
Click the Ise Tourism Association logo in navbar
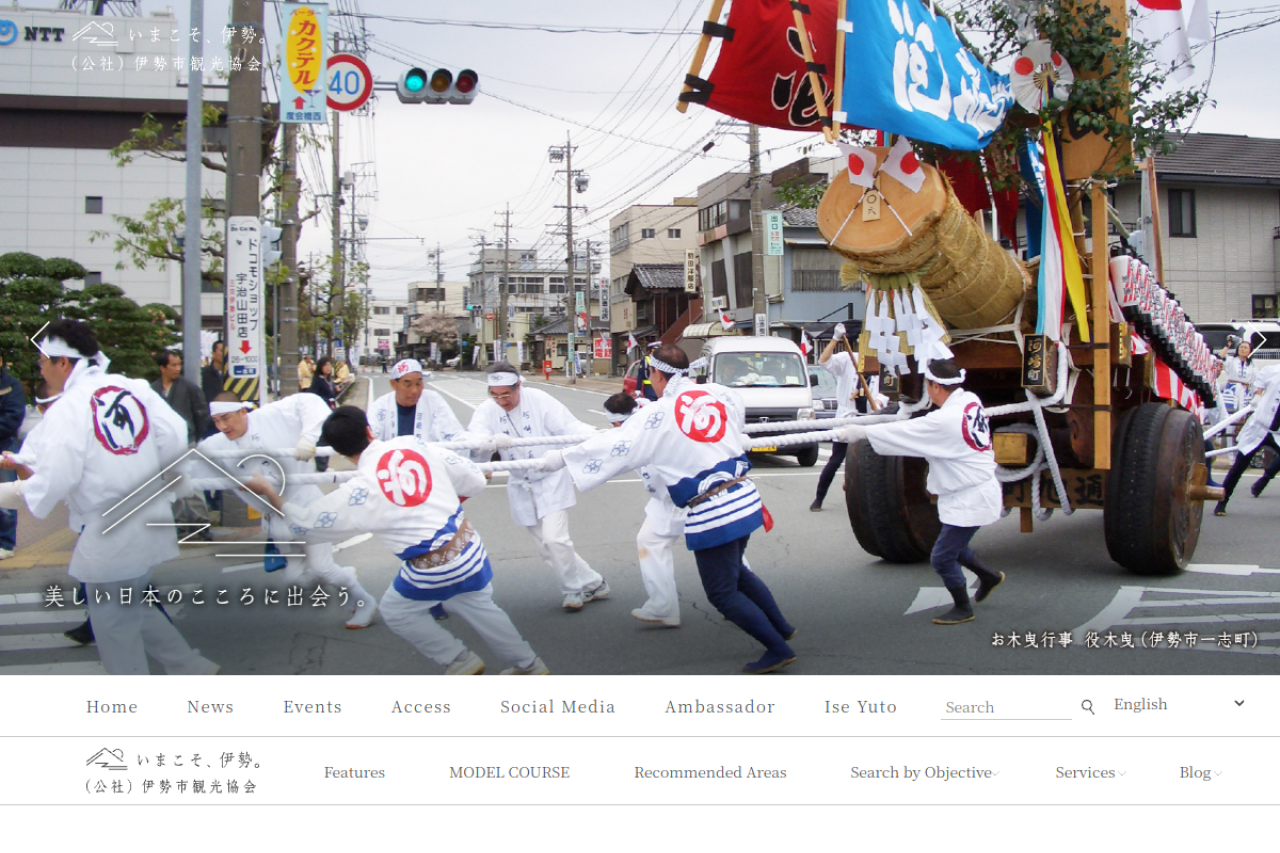tap(173, 771)
